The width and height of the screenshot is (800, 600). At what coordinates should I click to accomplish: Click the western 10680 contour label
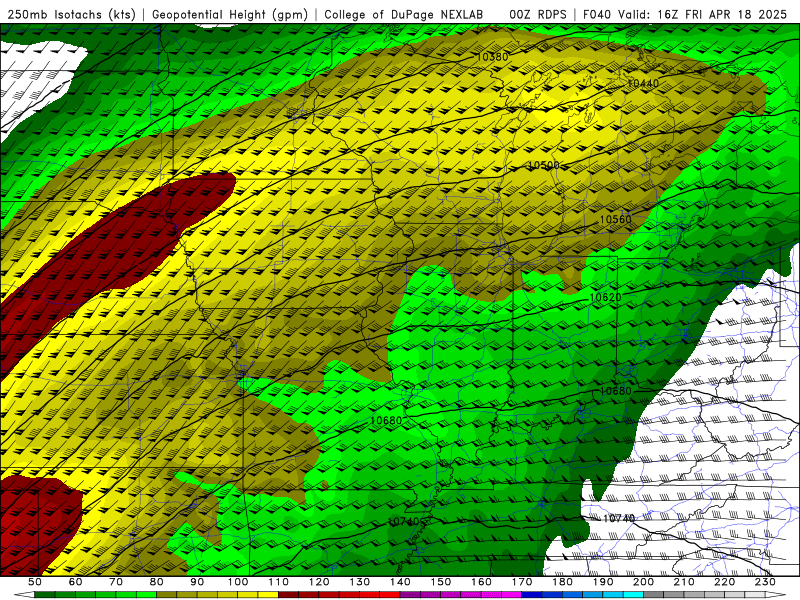(386, 420)
